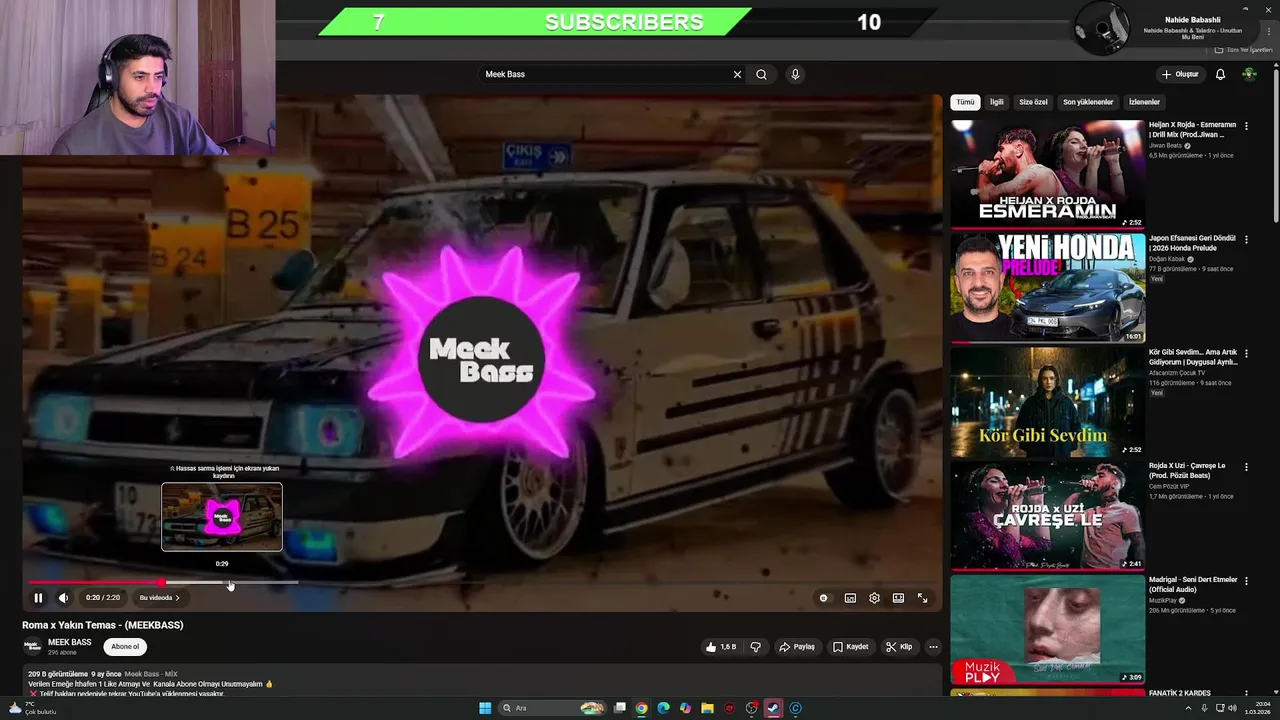
Task: Pause the video playback
Action: [38, 598]
